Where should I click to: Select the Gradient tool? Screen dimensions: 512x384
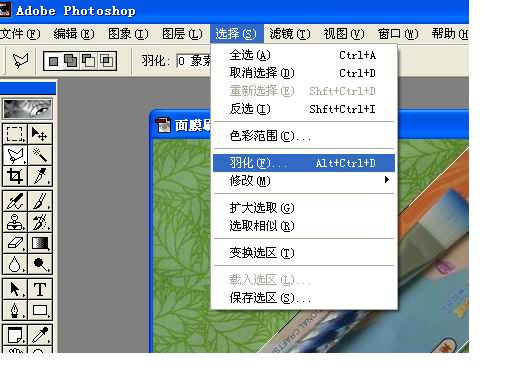click(x=40, y=243)
